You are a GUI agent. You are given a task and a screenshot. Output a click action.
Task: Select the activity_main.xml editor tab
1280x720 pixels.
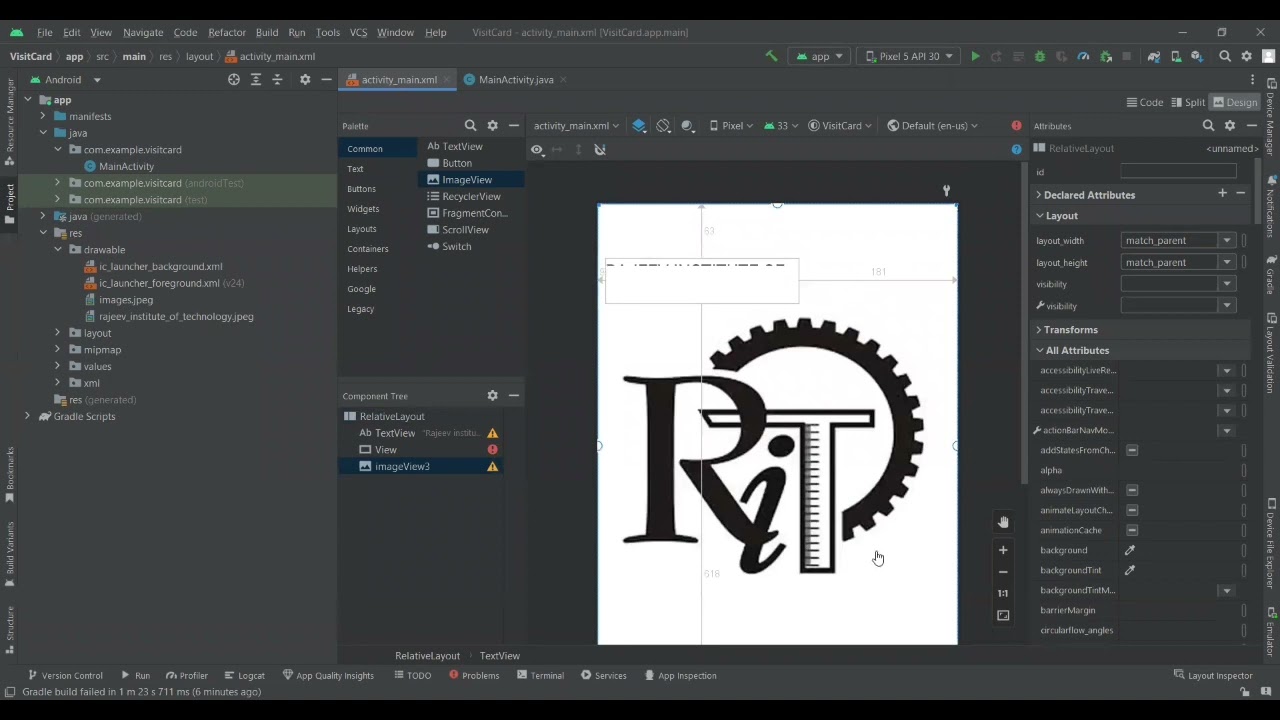(398, 79)
